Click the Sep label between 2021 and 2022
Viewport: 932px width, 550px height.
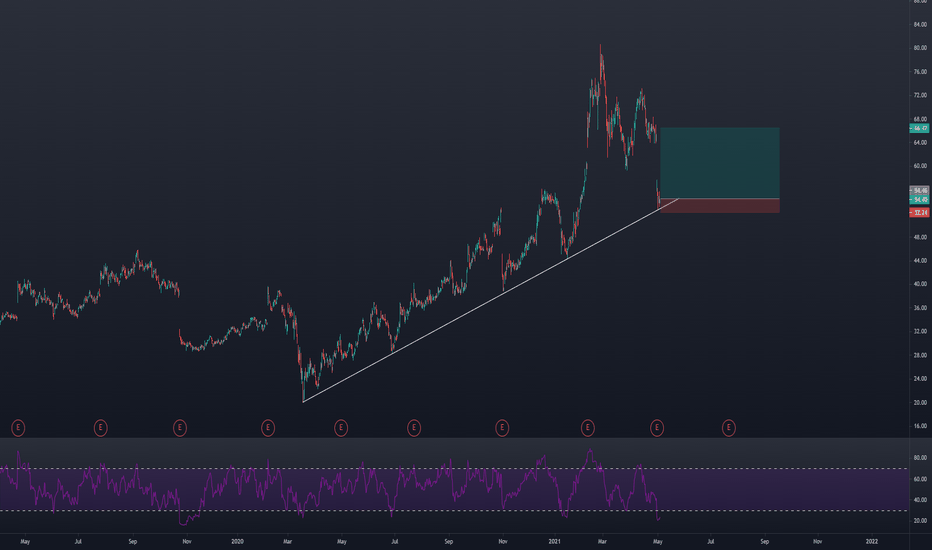tap(764, 542)
